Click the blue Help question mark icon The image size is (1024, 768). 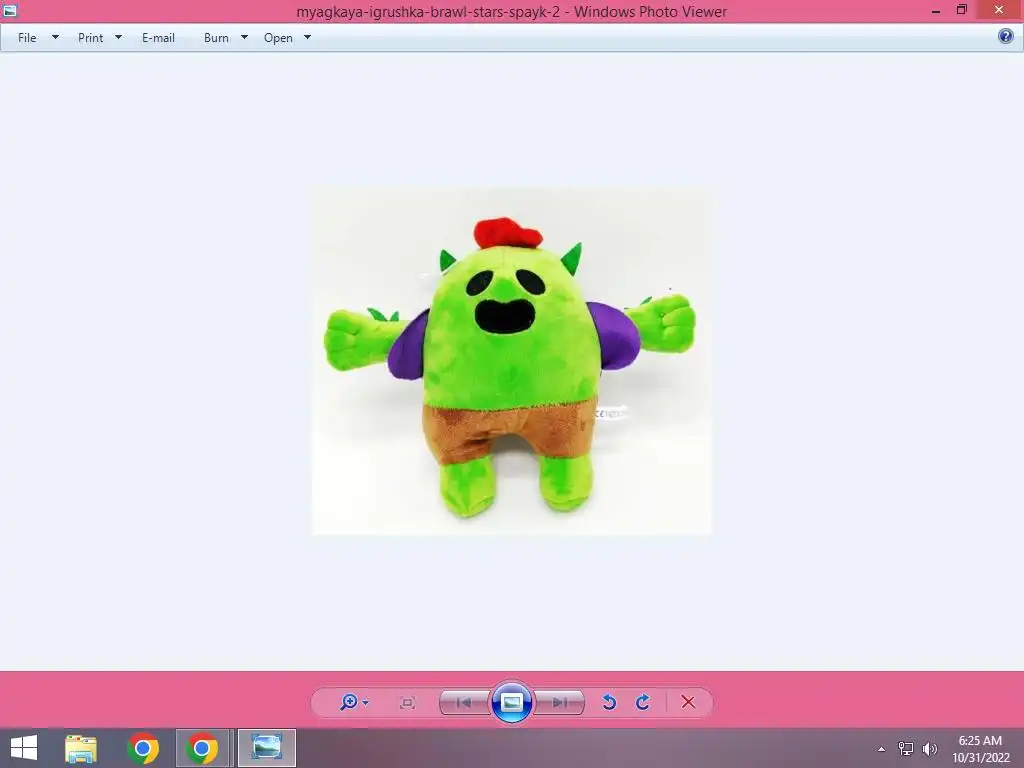click(x=1006, y=36)
